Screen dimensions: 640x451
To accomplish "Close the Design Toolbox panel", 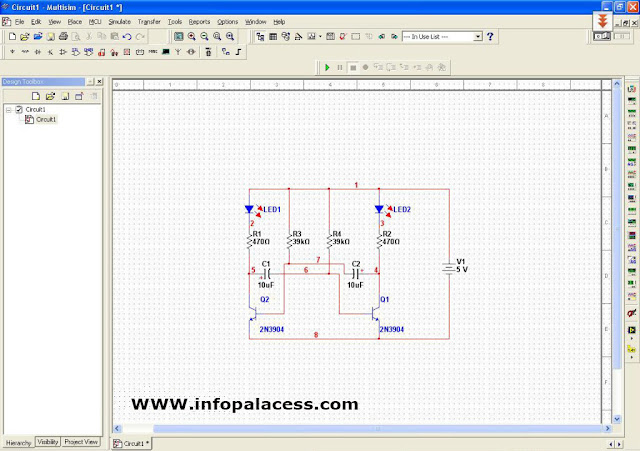I will click(x=99, y=82).
